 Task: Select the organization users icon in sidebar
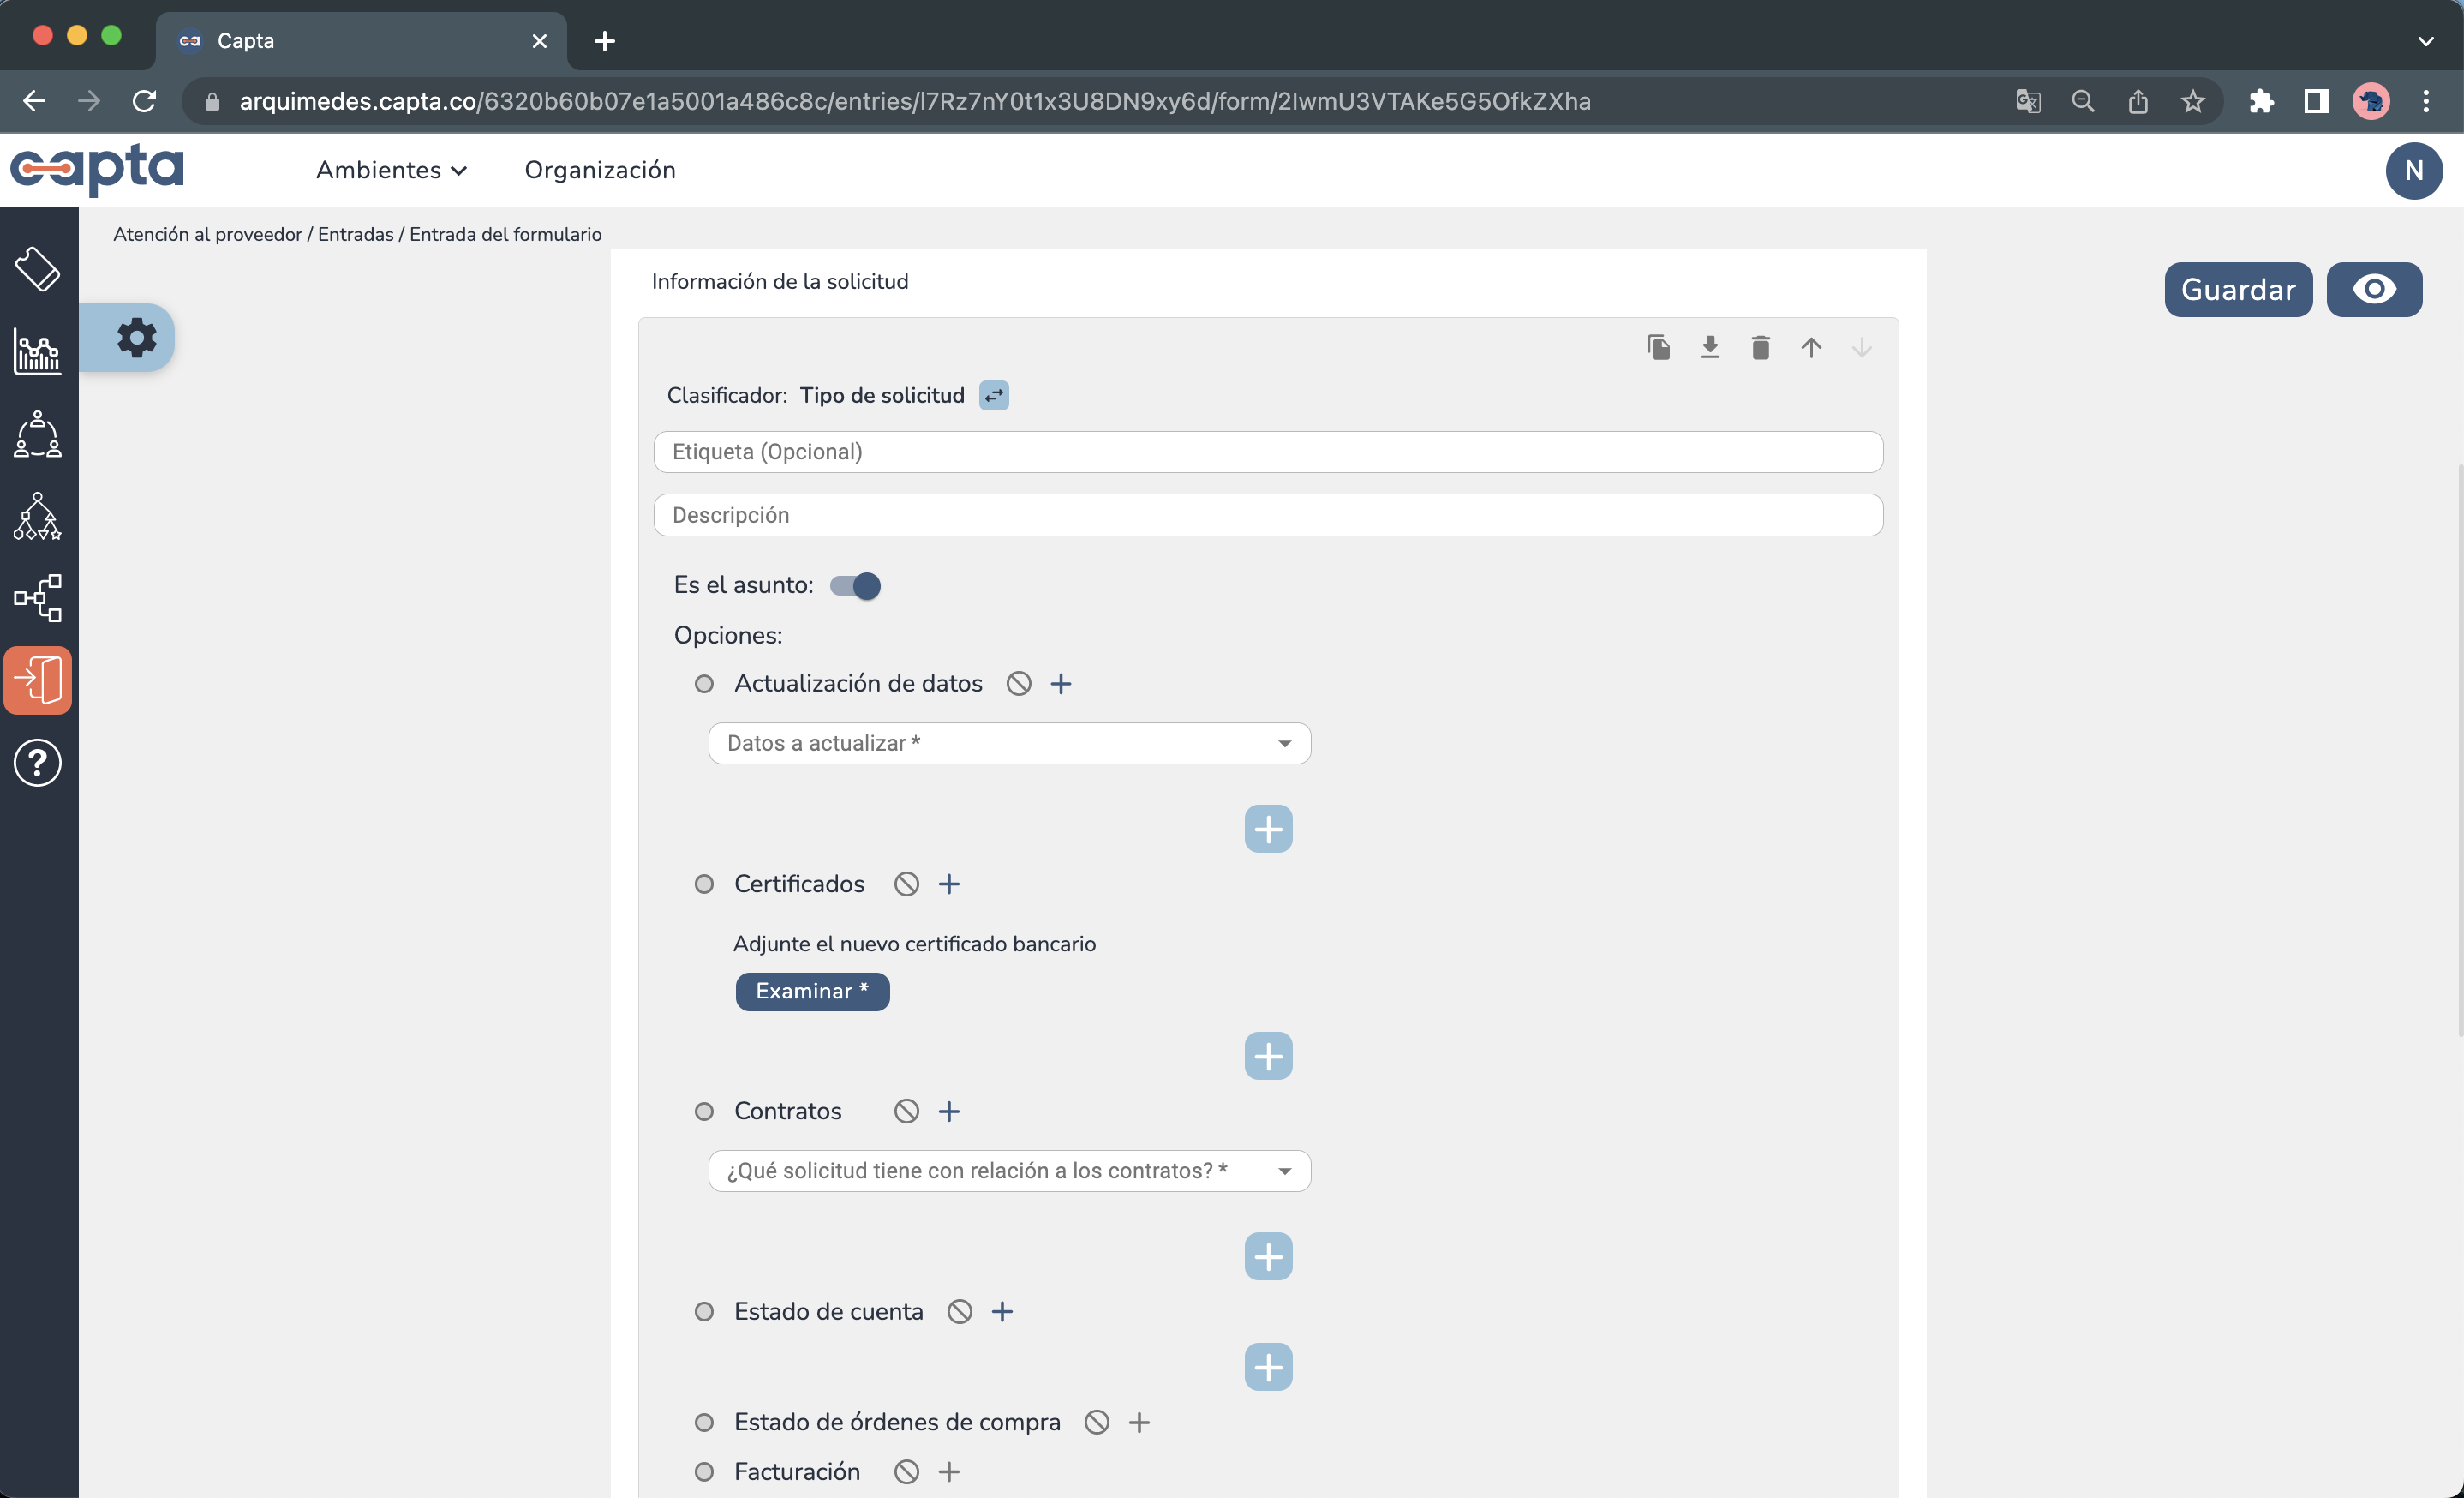point(37,435)
